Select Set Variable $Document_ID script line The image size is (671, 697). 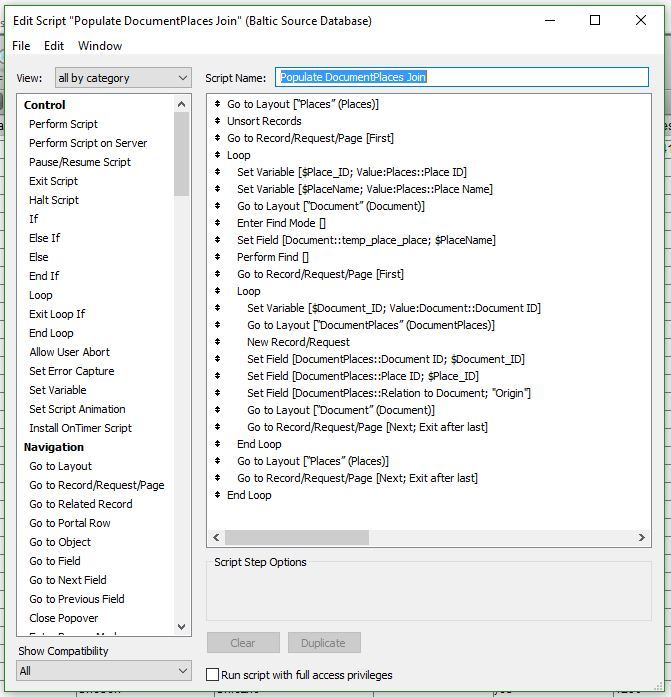pyautogui.click(x=394, y=308)
